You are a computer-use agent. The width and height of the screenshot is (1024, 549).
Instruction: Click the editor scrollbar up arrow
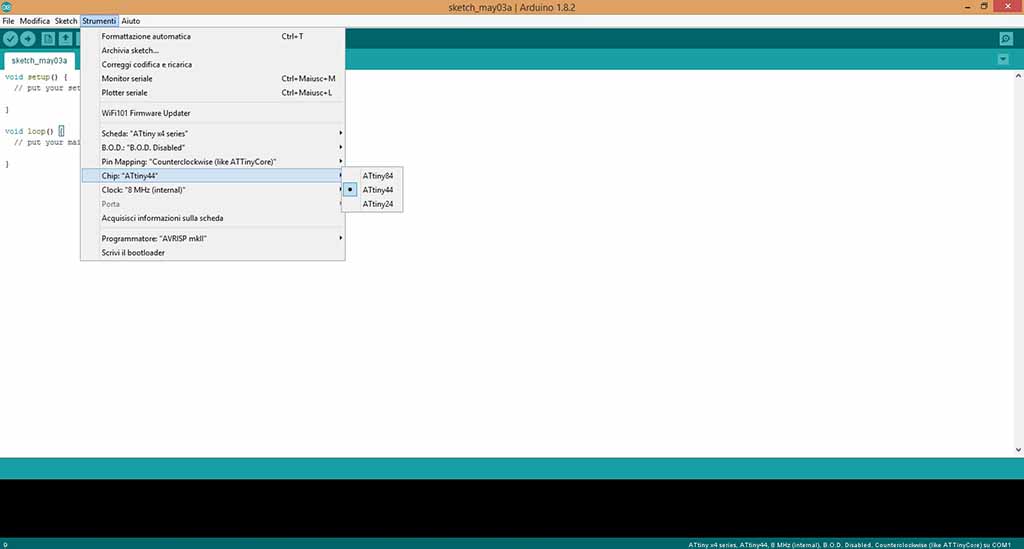tap(1018, 75)
